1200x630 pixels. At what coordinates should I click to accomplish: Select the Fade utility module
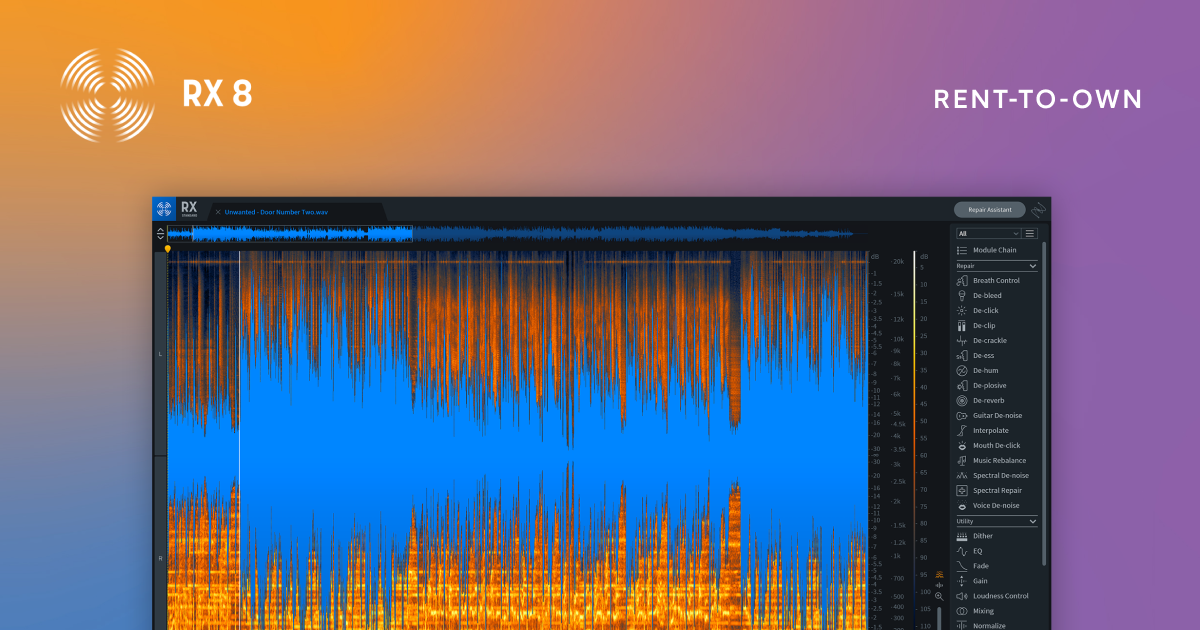972,566
